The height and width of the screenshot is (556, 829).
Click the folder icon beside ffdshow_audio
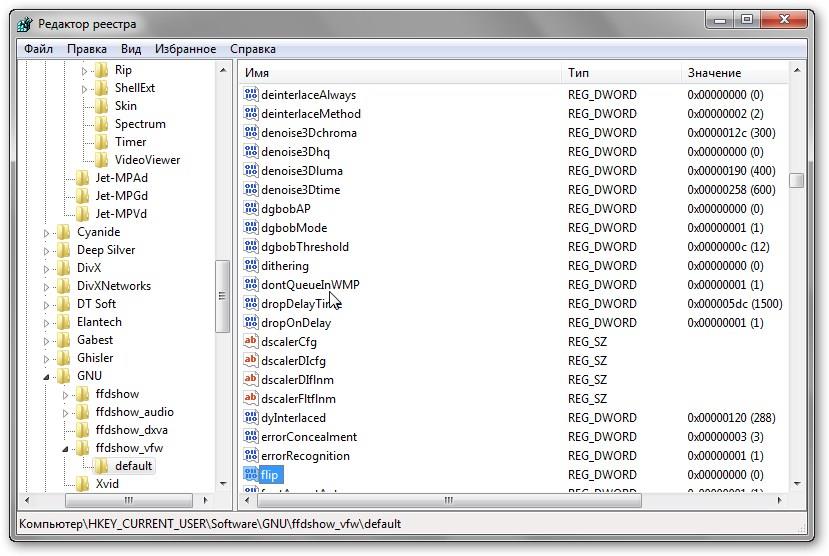(x=83, y=412)
